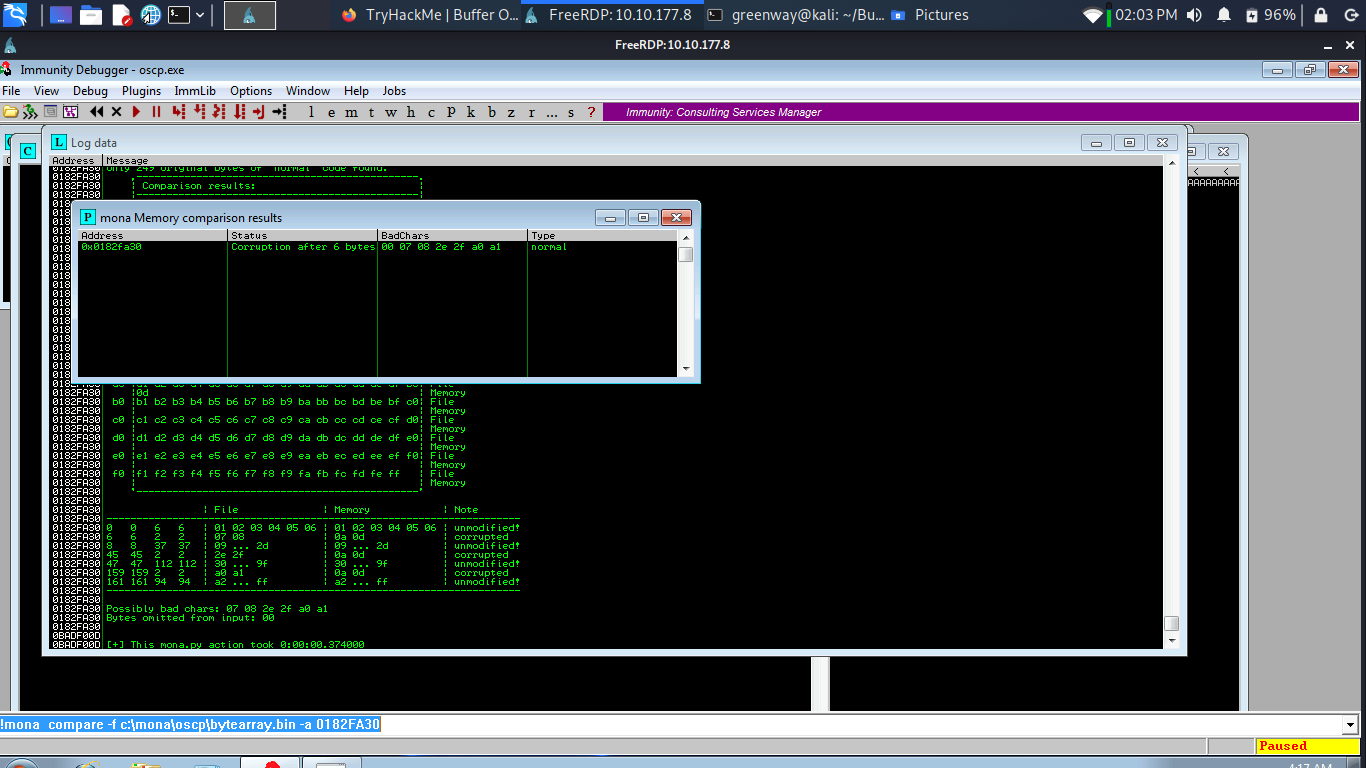Open the red question mark Help icon
The height and width of the screenshot is (768, 1366).
590,112
